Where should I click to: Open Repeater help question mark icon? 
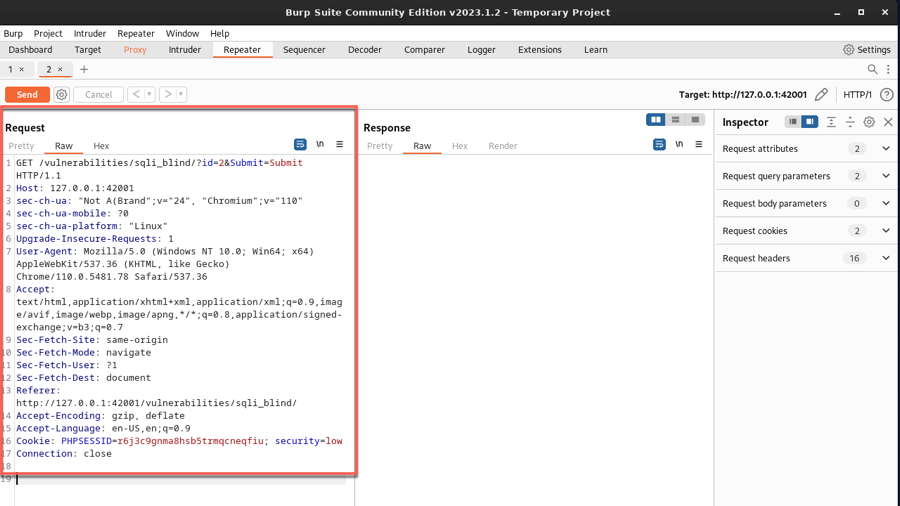(x=887, y=95)
